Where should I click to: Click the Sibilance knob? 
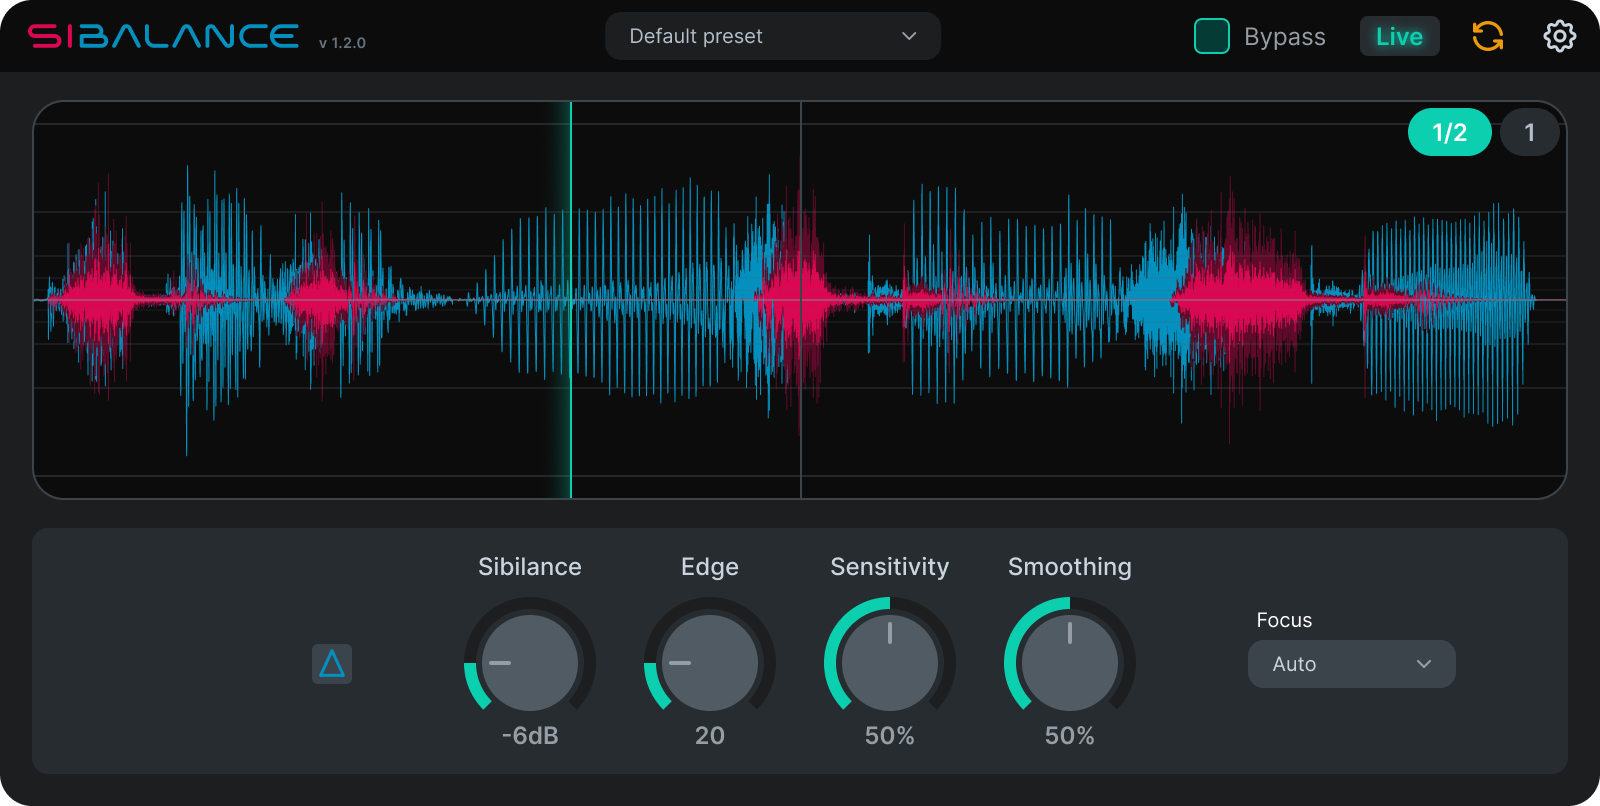(530, 663)
